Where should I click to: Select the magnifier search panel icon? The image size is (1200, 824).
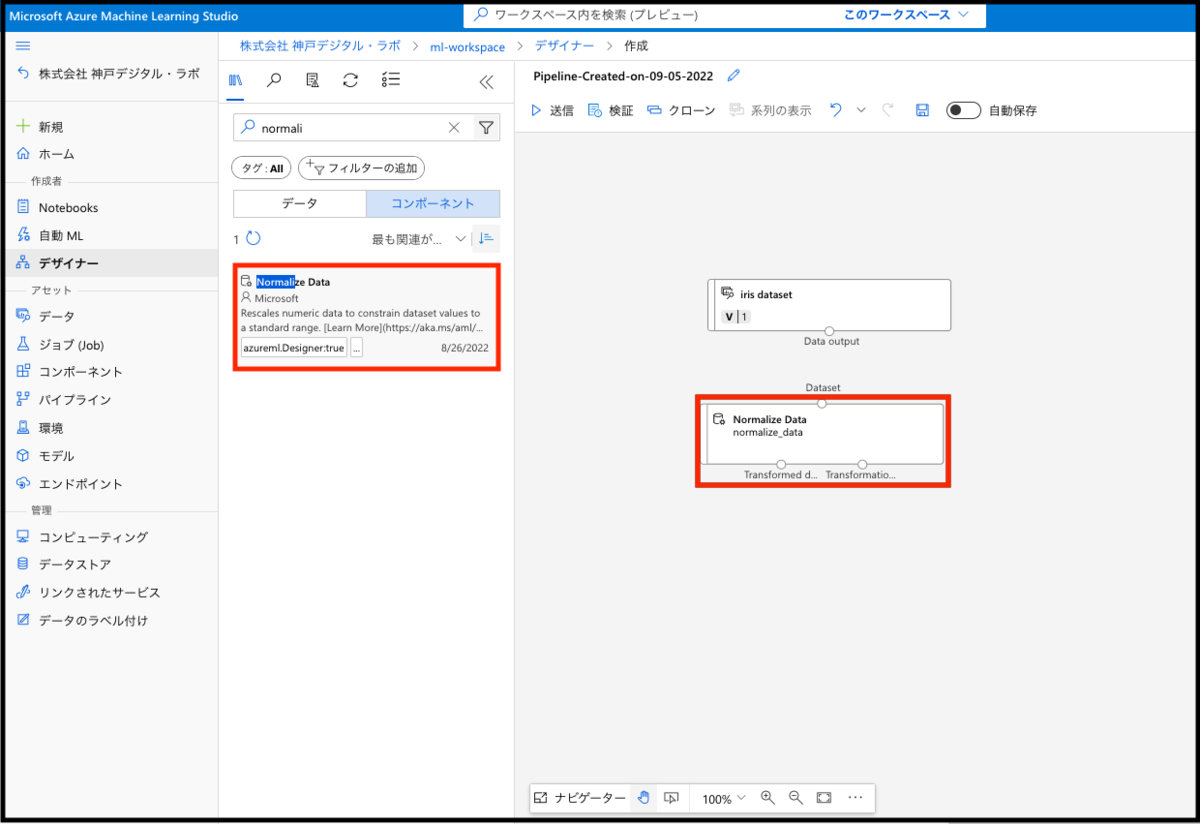[x=274, y=81]
